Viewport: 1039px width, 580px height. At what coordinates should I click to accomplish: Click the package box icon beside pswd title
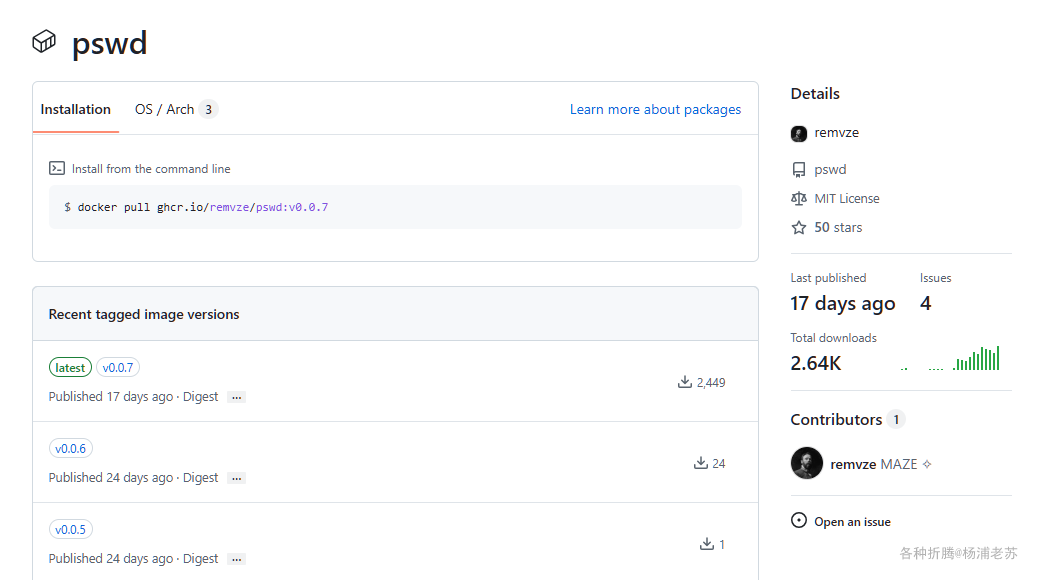click(44, 42)
